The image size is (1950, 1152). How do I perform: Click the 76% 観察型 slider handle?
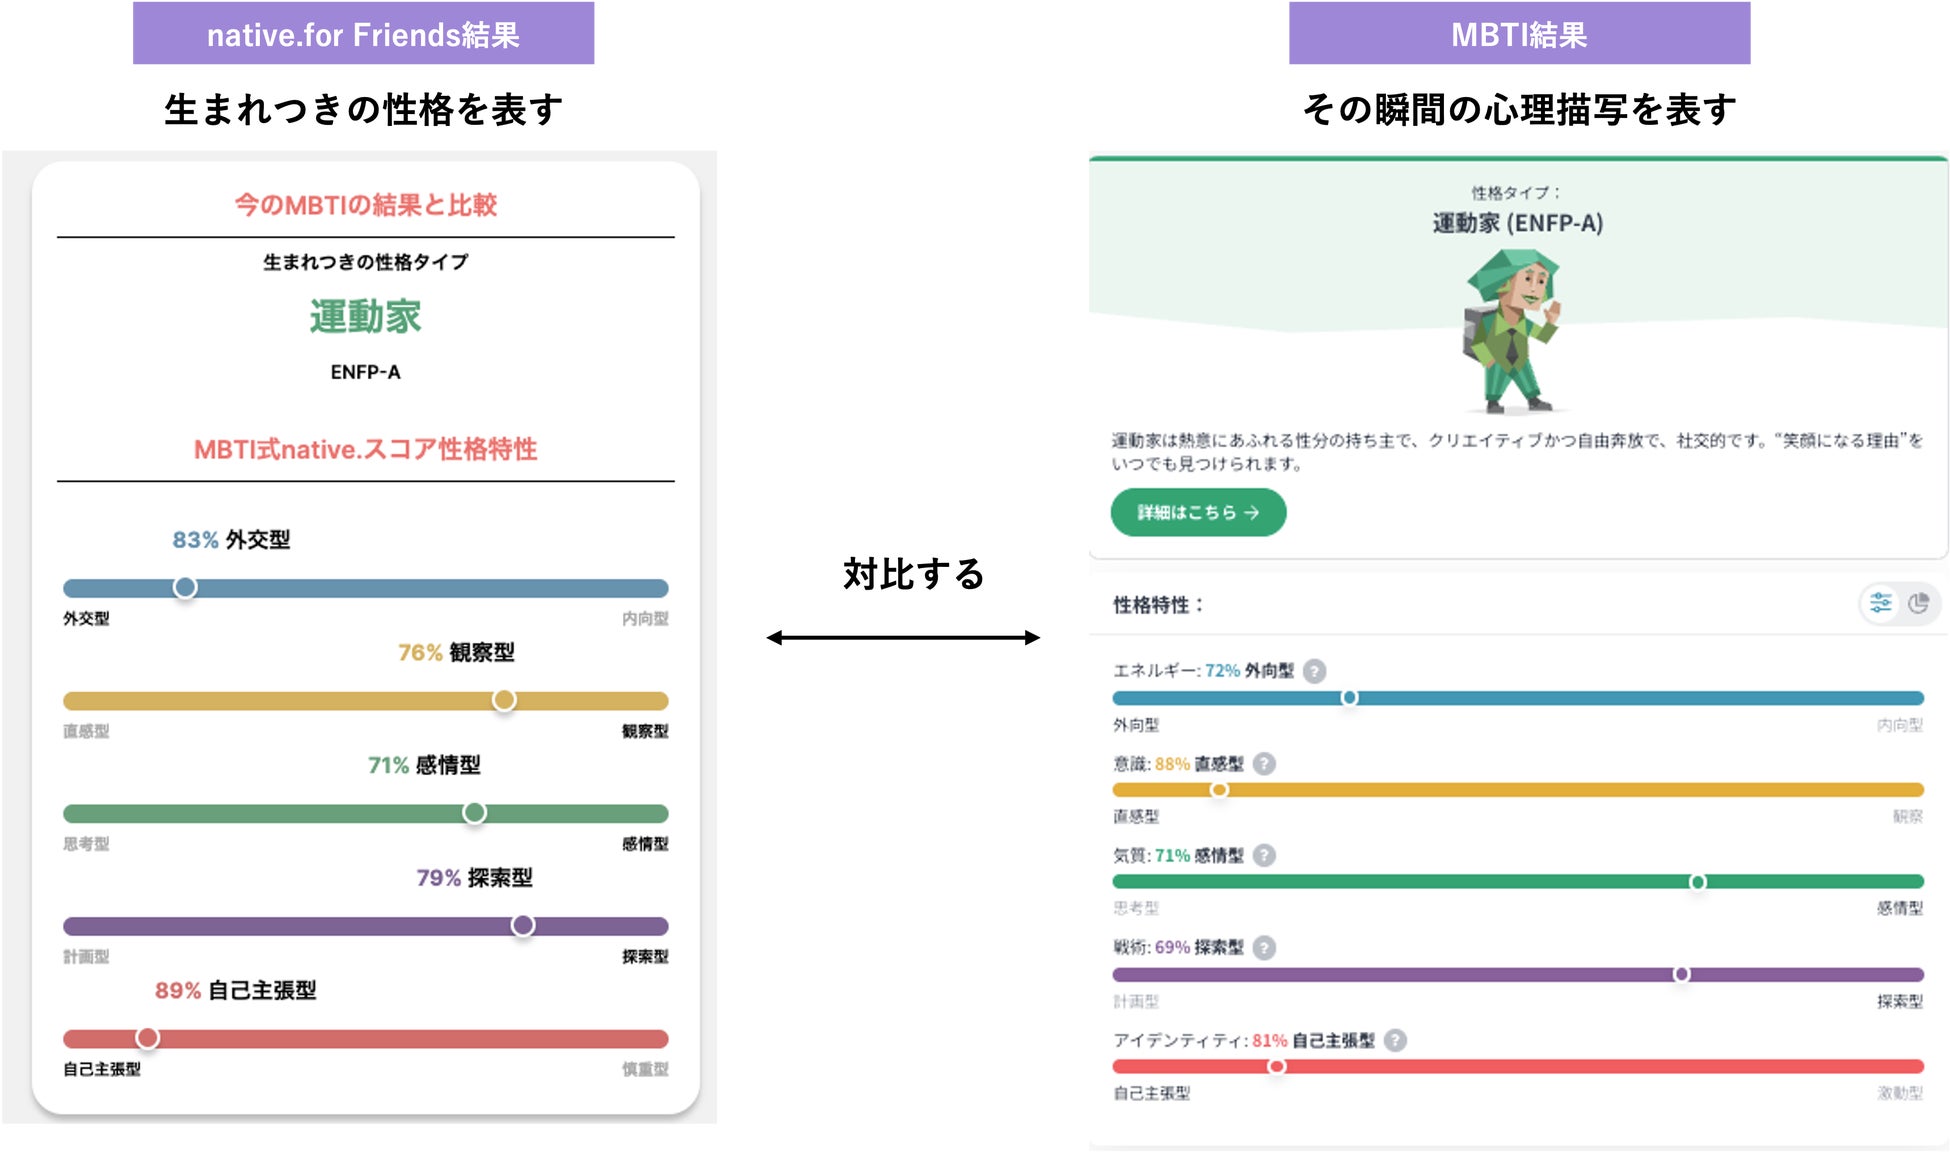pyautogui.click(x=504, y=700)
